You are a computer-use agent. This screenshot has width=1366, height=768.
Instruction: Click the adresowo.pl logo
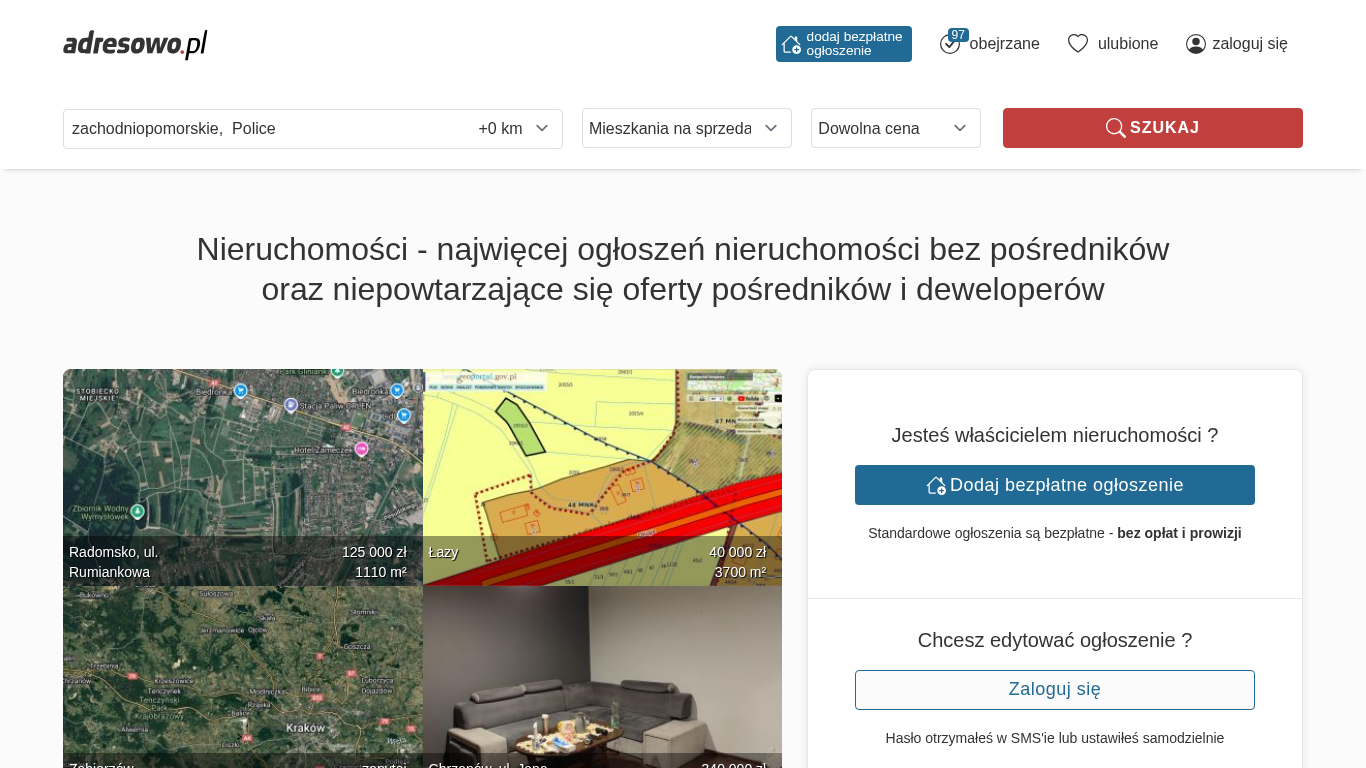(x=135, y=44)
